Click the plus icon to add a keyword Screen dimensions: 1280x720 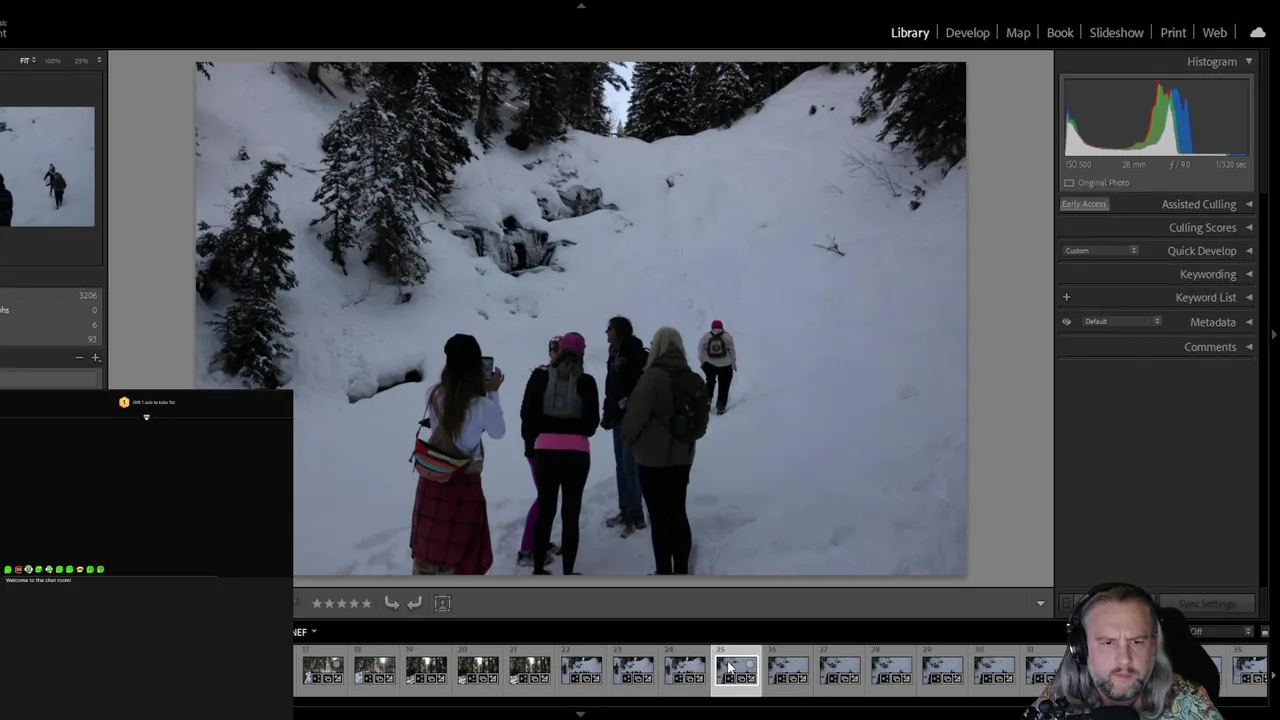1066,297
